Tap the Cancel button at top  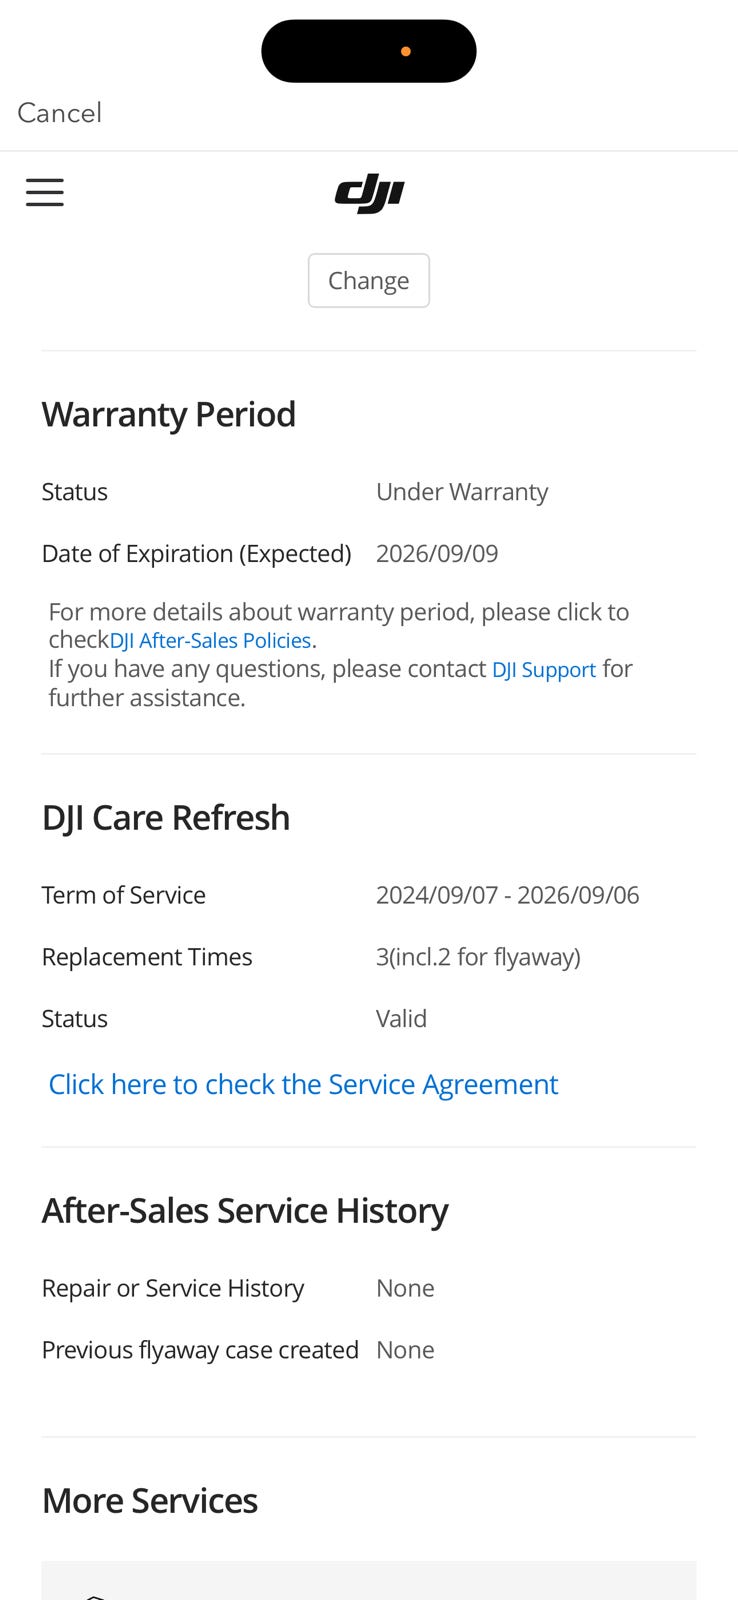tap(60, 113)
